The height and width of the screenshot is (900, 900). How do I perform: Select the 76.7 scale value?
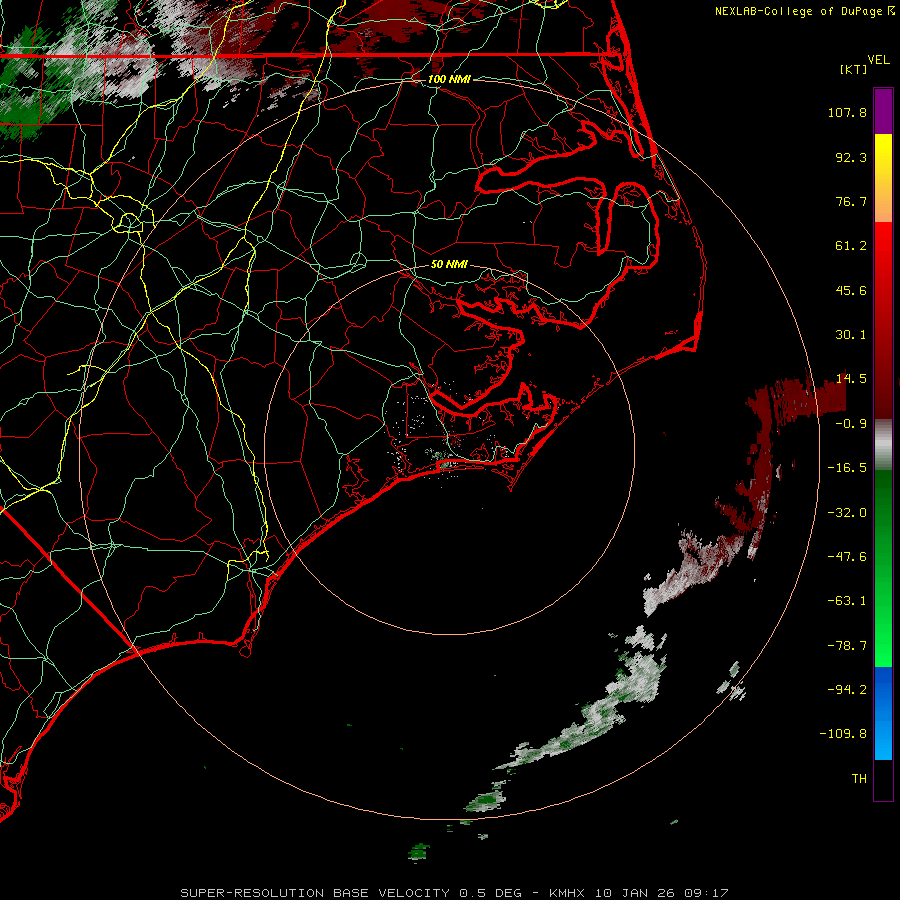(851, 201)
